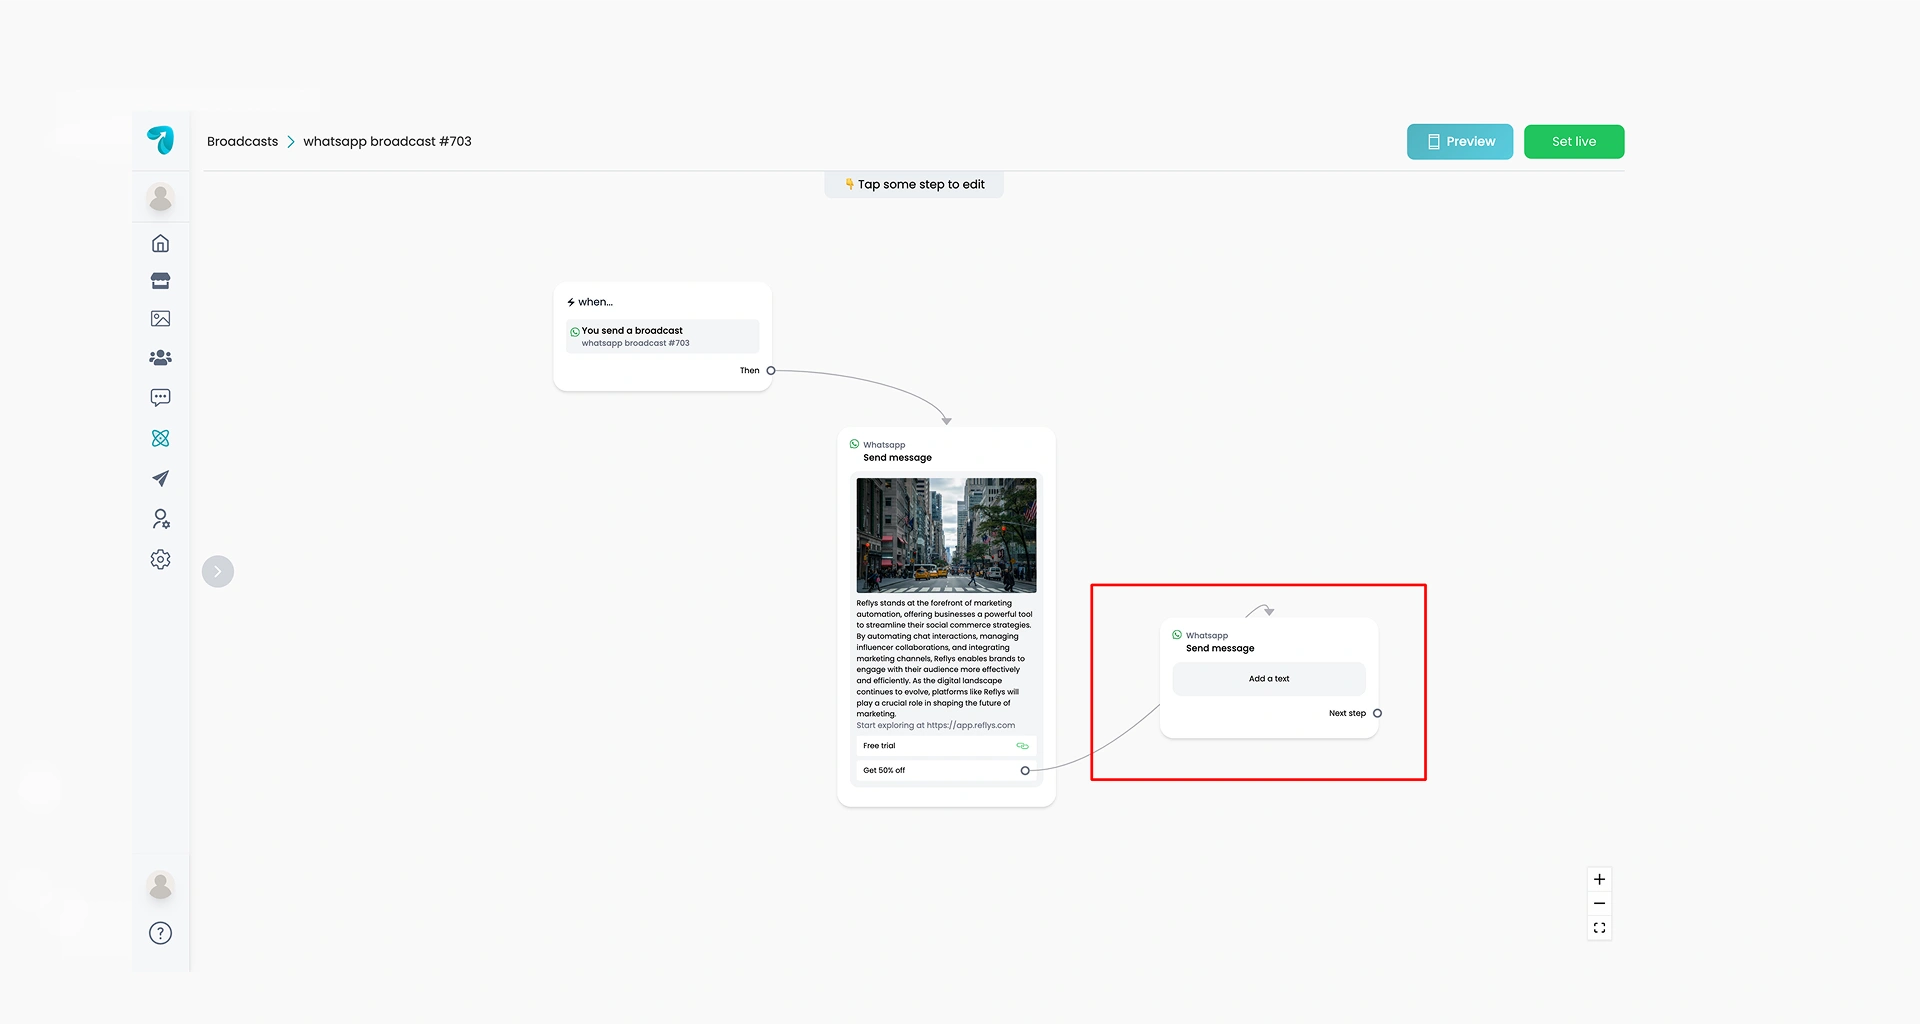Zoom in the canvas with the plus button

(1599, 880)
